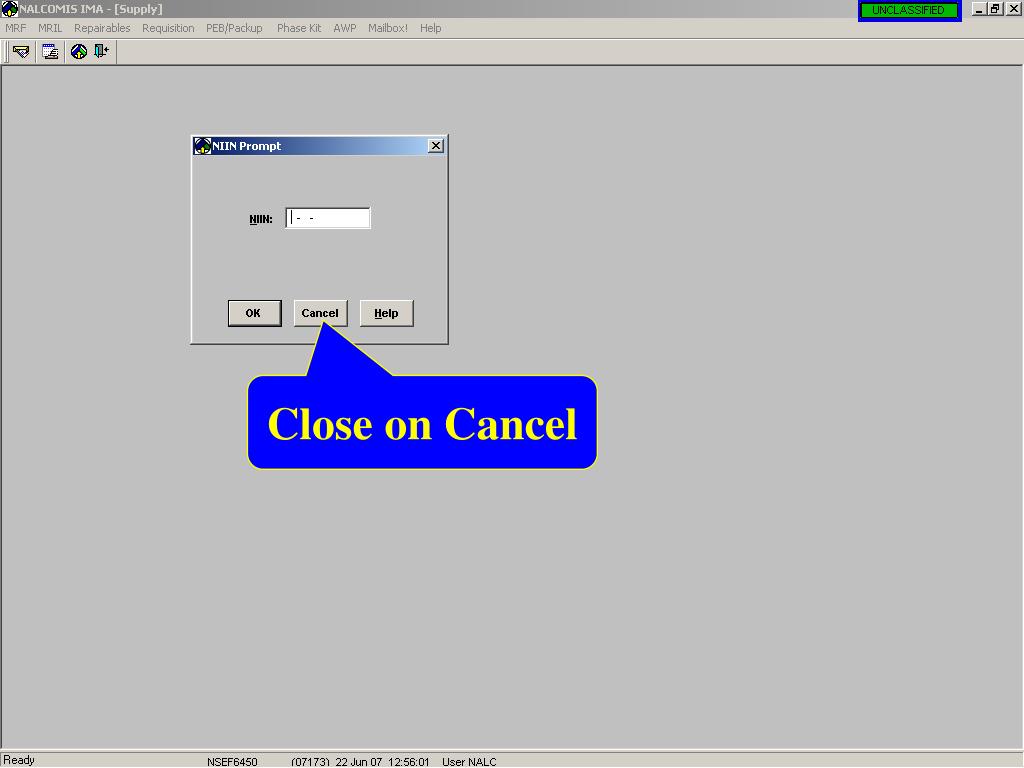Click into the NIIN input field
The height and width of the screenshot is (768, 1024).
coord(328,218)
